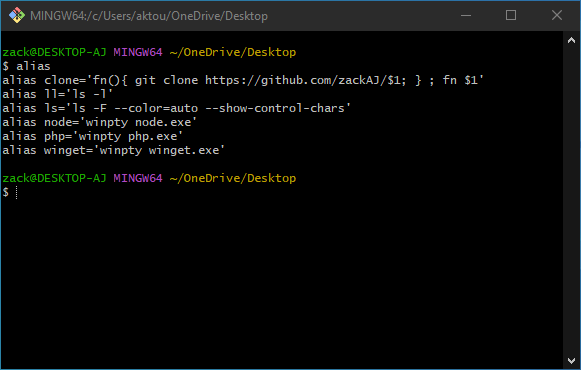Click the alias php='winpty php.exe' line

point(93,136)
